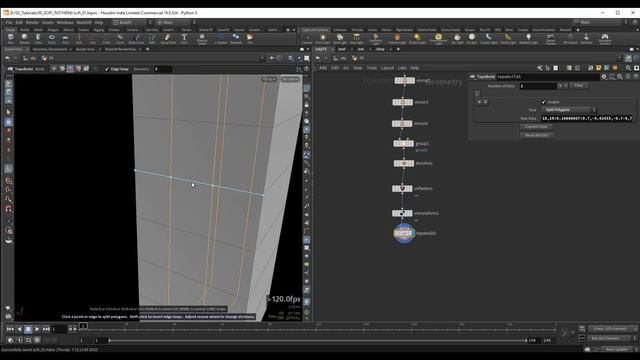This screenshot has width=640, height=360.
Task: Click the group2 node
Action: 404,144
